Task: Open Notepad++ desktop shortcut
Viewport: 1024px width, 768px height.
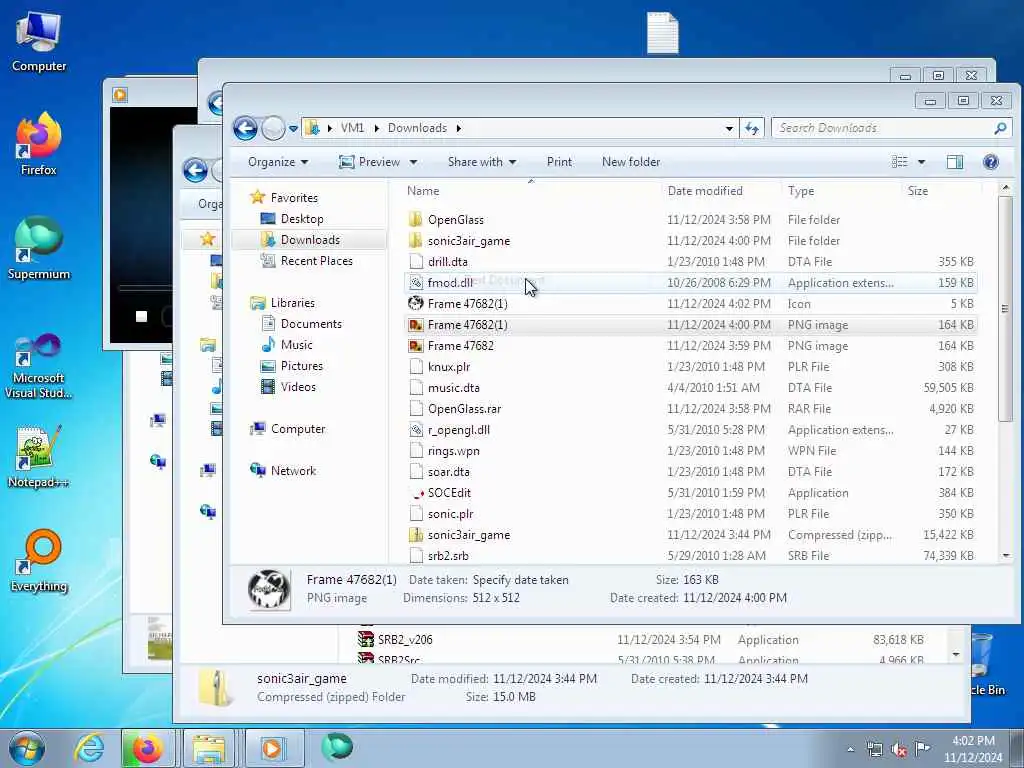Action: pos(39,457)
